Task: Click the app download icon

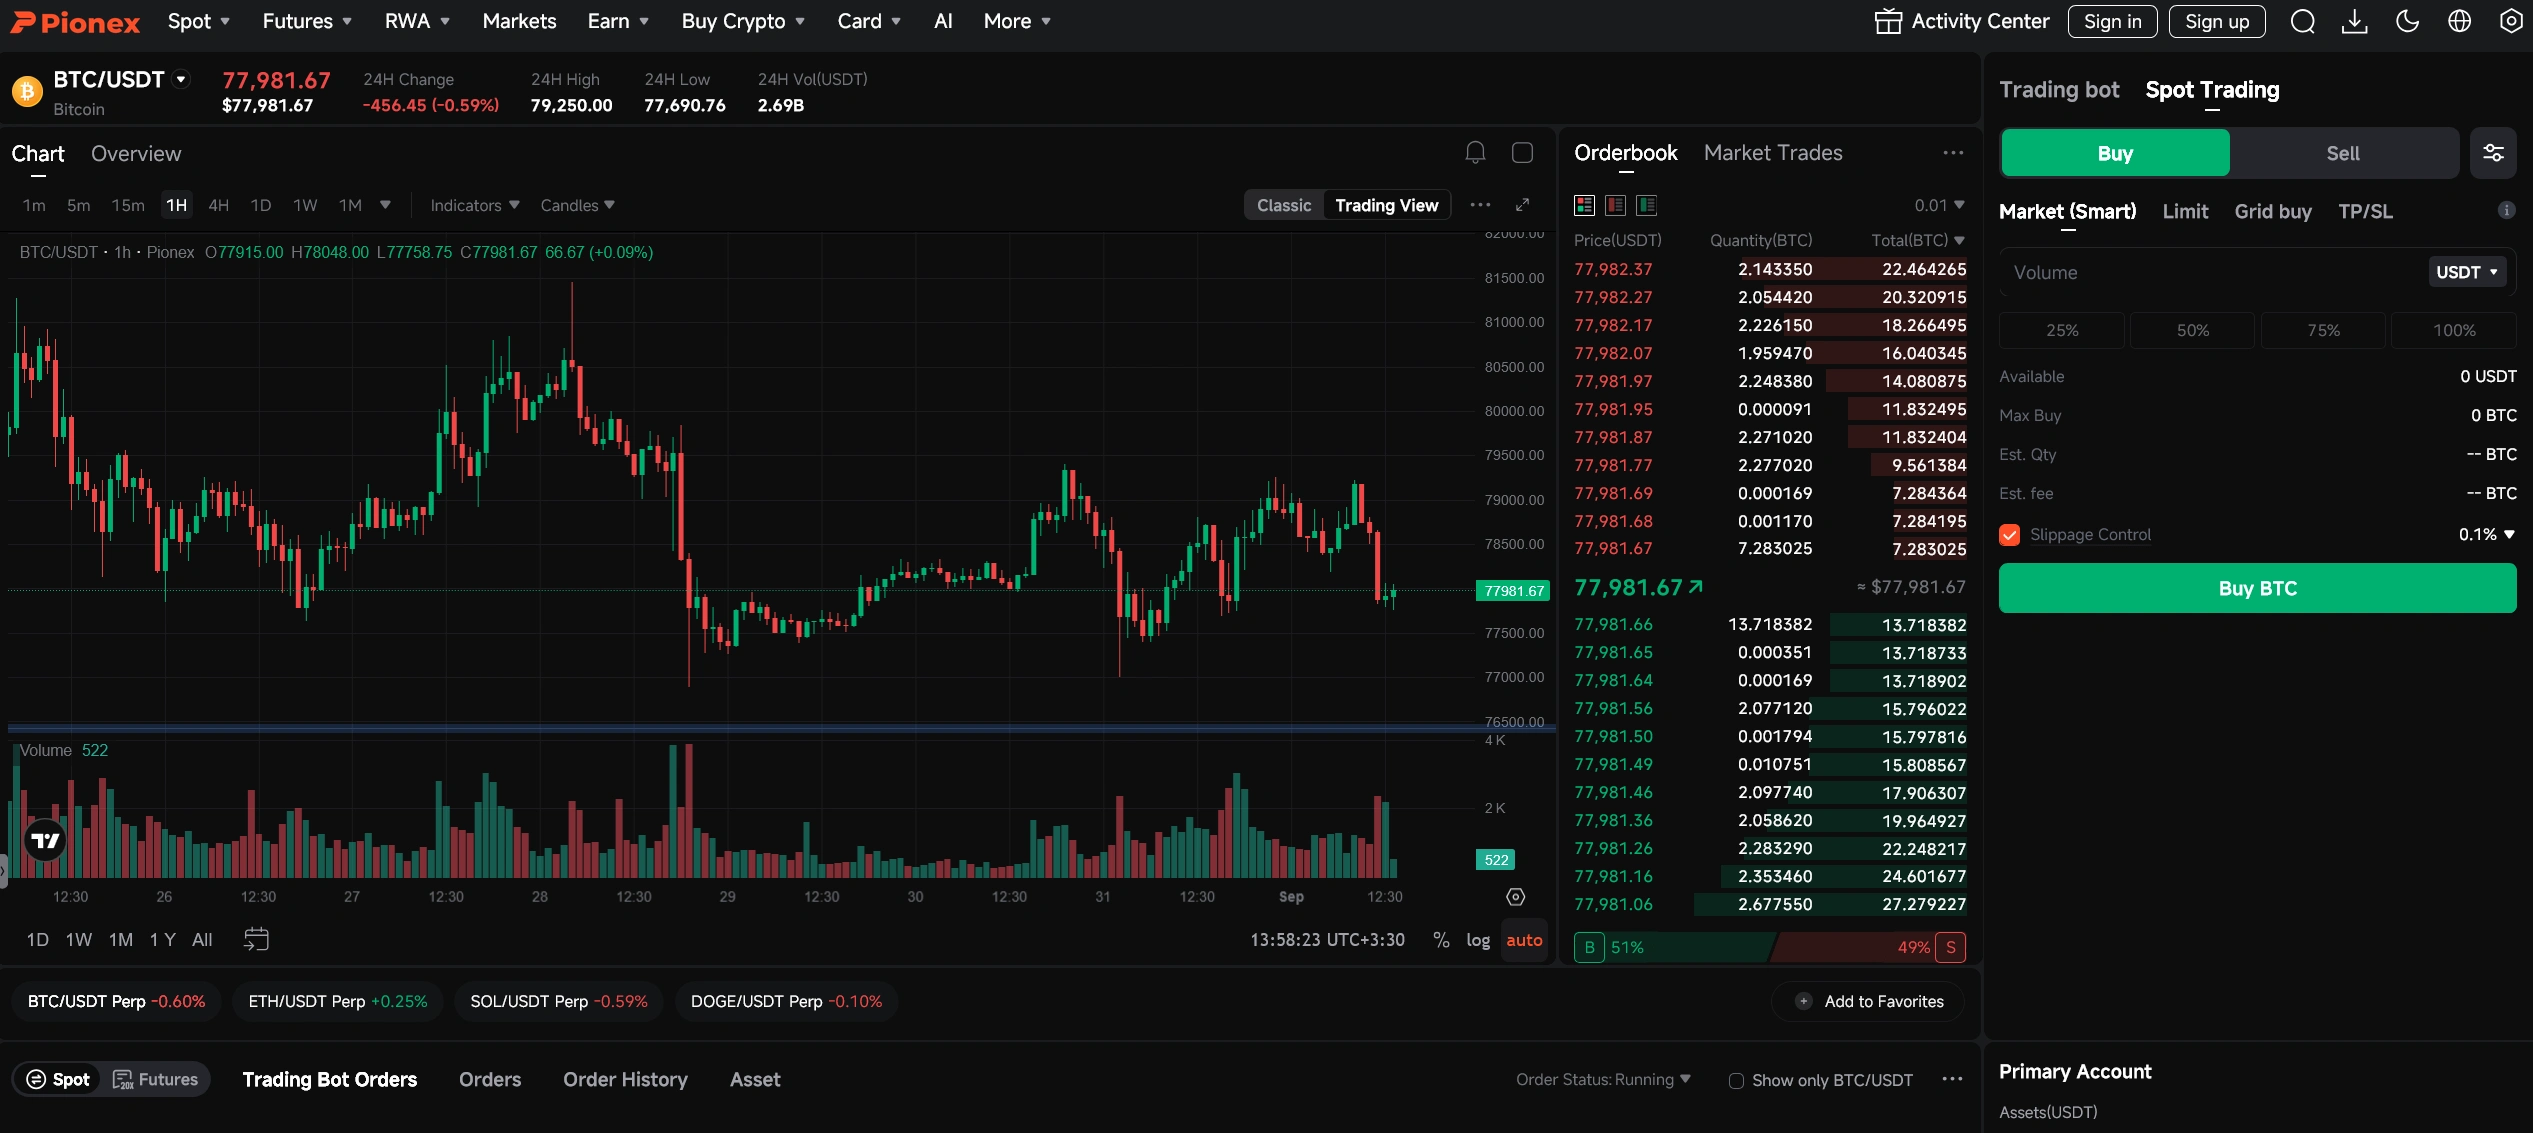Action: tap(2355, 21)
